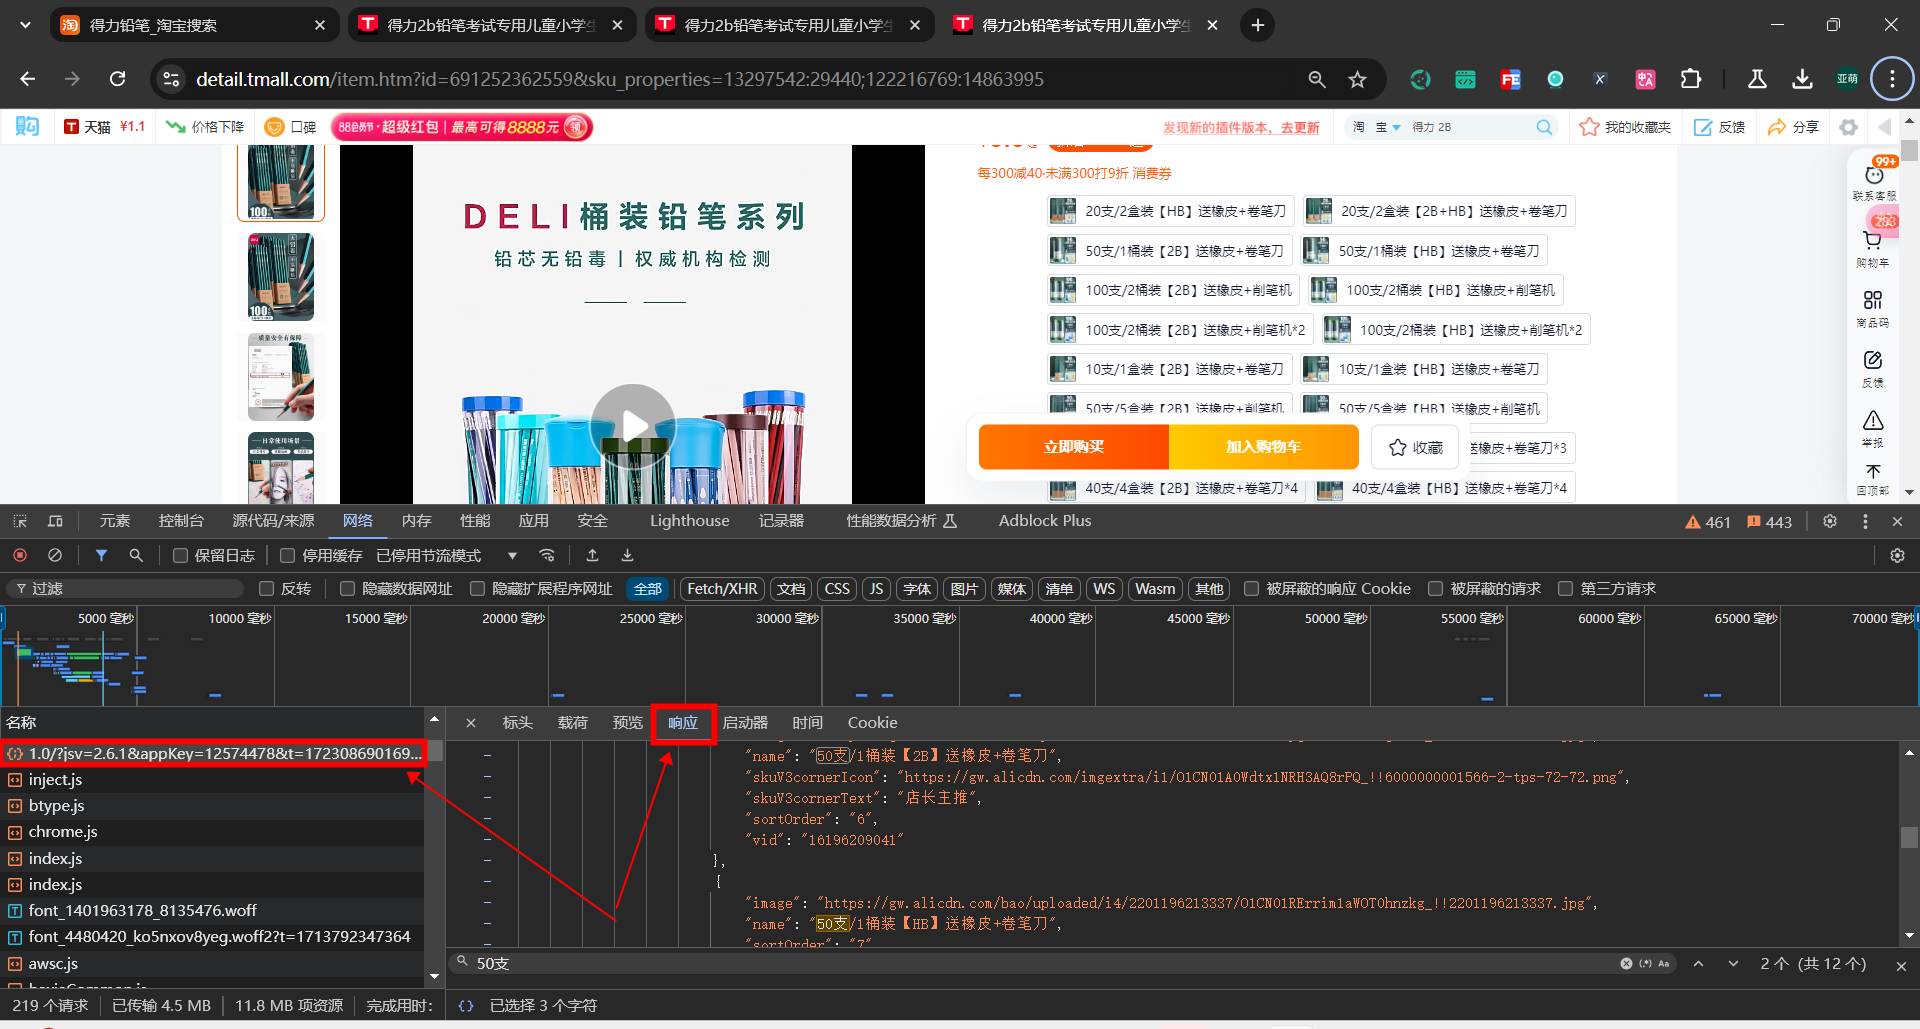
Task: Click the report (举报) warning icon
Action: (1873, 428)
